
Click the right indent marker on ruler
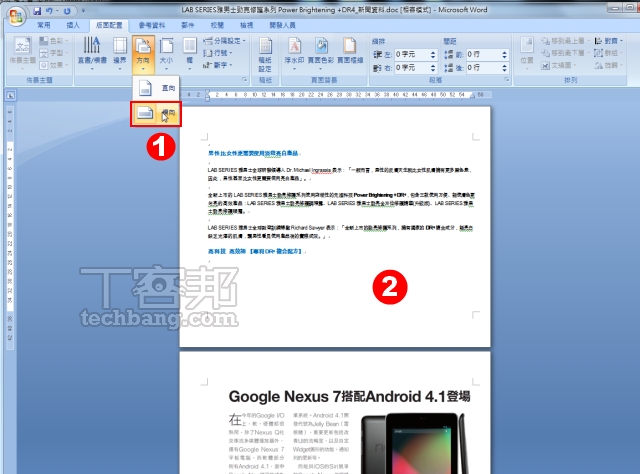pos(473,96)
